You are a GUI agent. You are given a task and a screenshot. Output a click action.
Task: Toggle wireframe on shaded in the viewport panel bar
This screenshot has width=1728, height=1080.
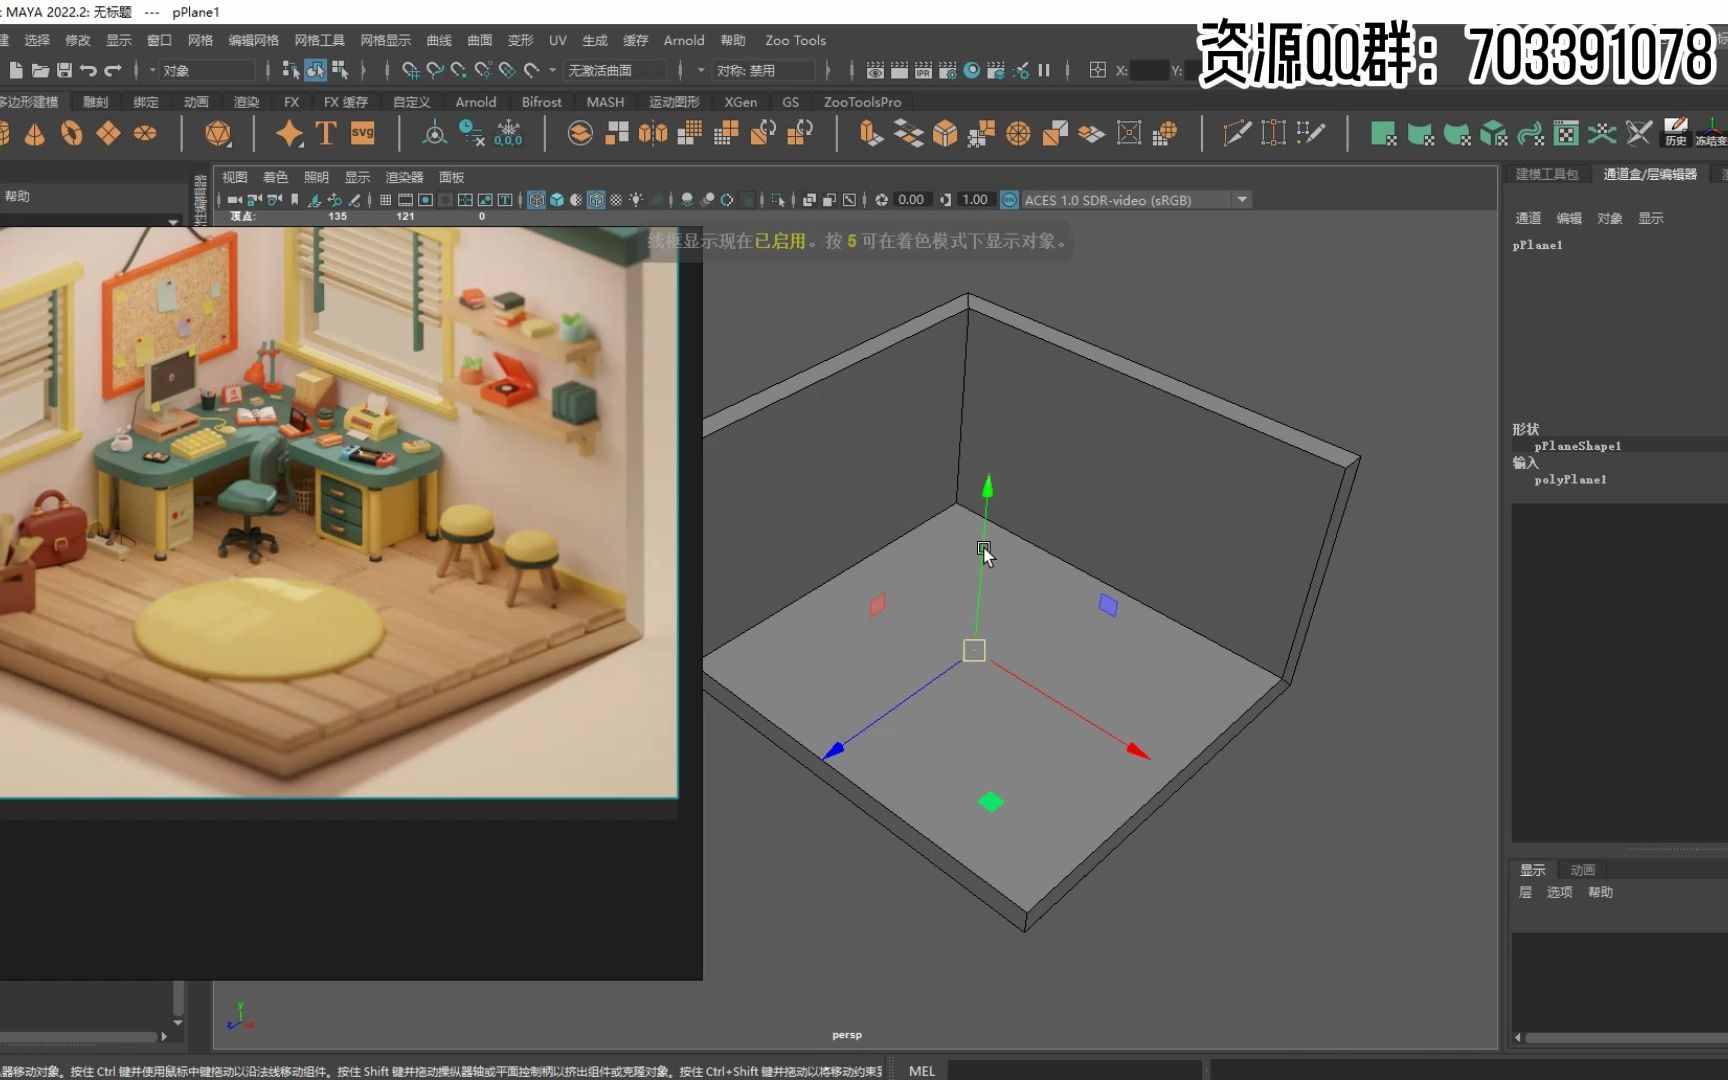[x=597, y=199]
